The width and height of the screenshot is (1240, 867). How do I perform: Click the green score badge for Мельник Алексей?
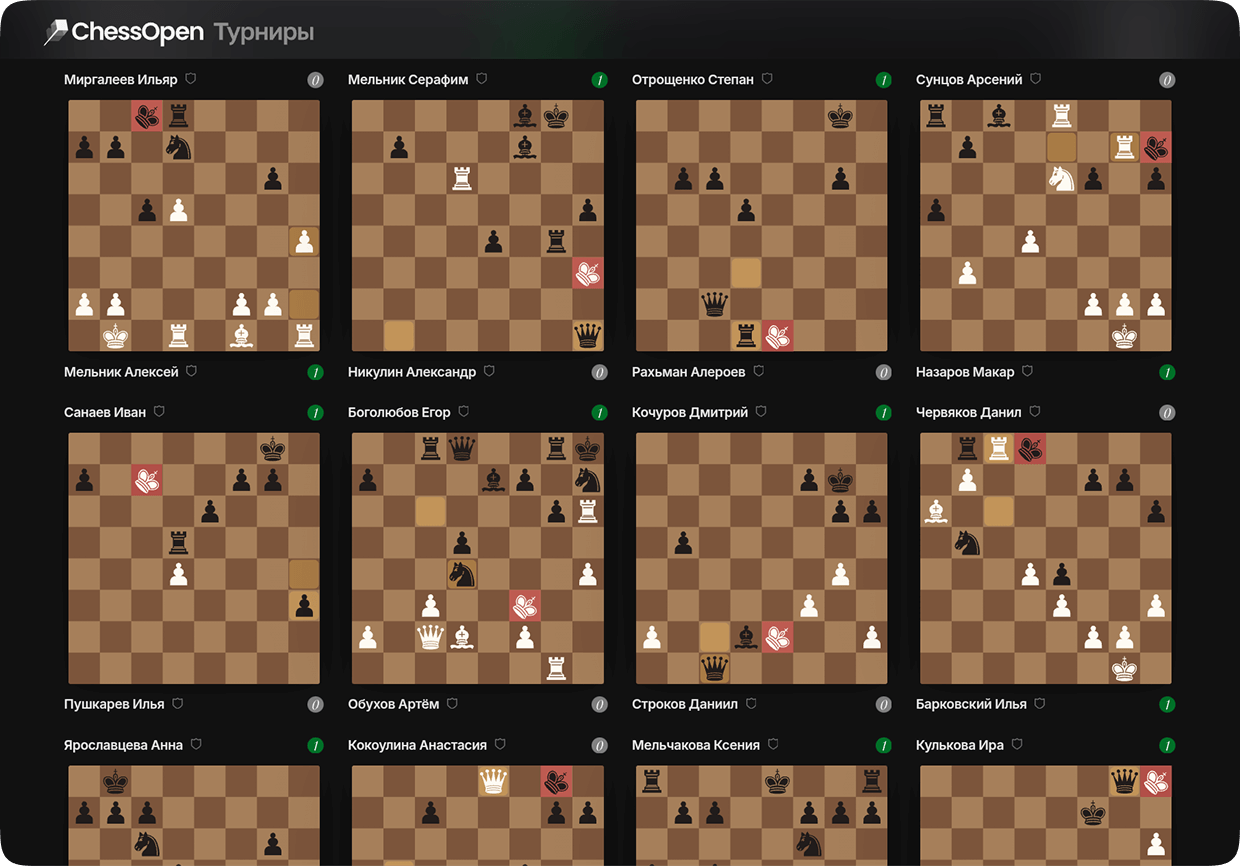point(315,372)
